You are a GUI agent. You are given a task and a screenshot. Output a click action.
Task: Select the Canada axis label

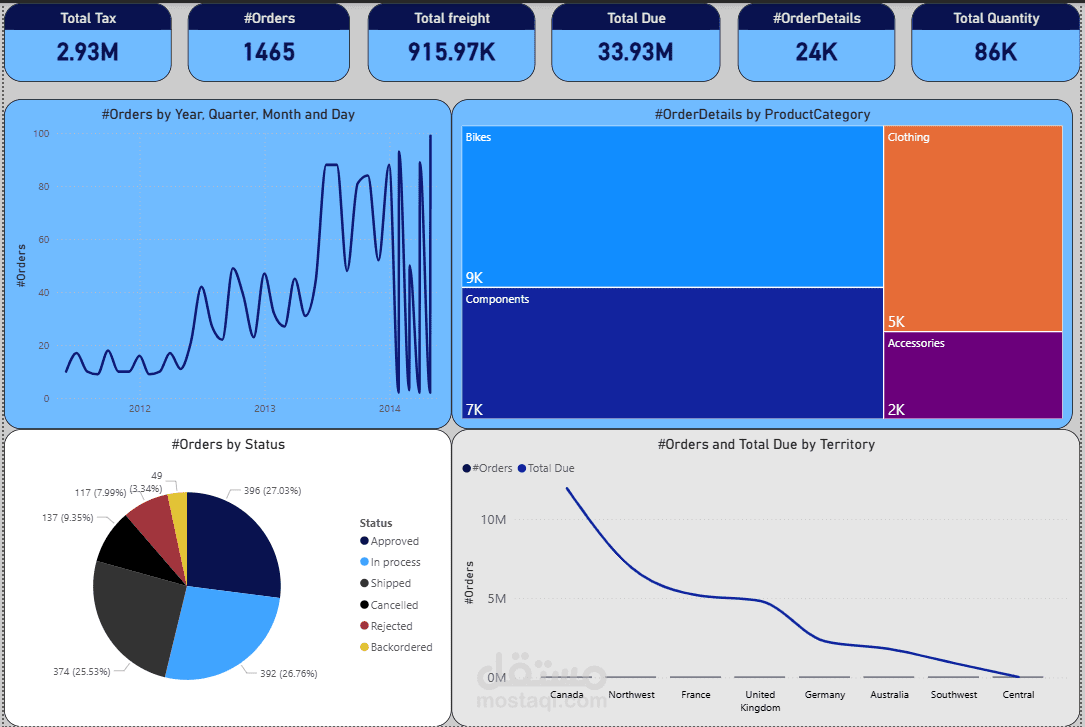click(x=567, y=694)
